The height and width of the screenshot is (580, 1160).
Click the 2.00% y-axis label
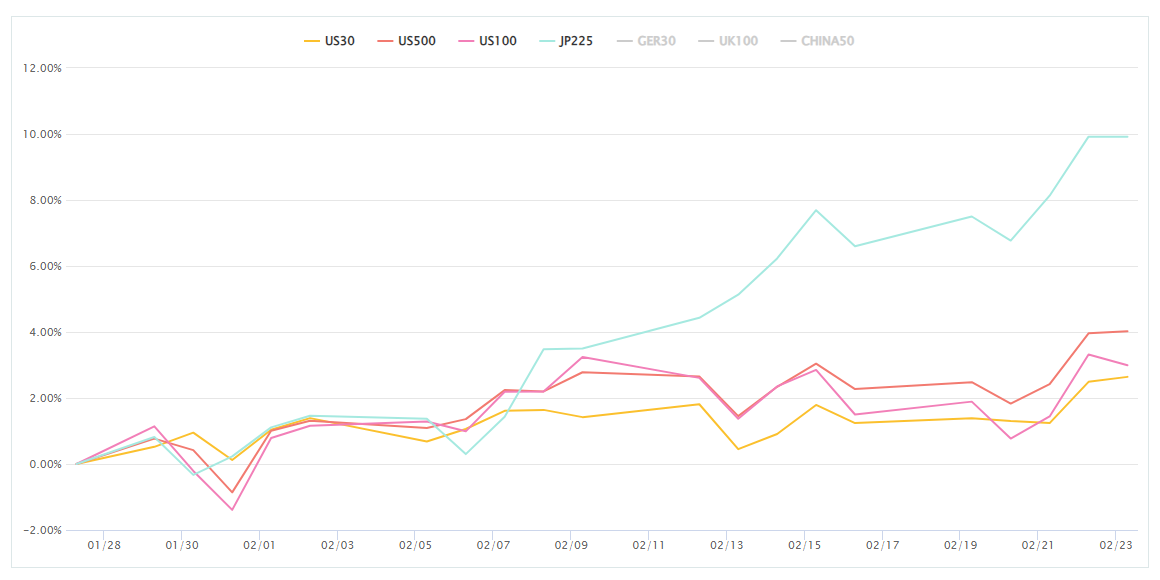coord(46,399)
